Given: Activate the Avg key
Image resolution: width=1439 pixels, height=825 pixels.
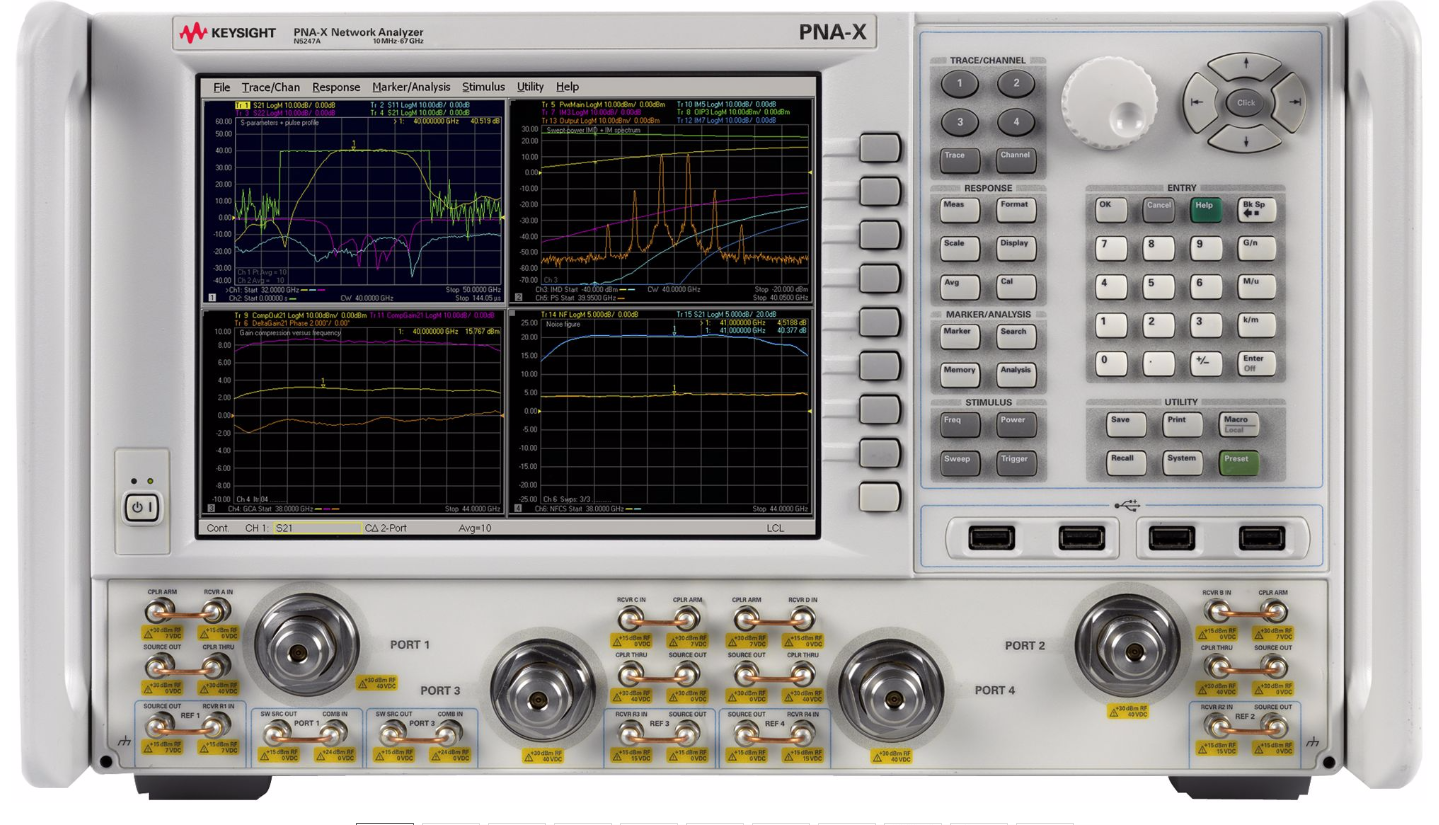Looking at the screenshot, I should [x=959, y=287].
